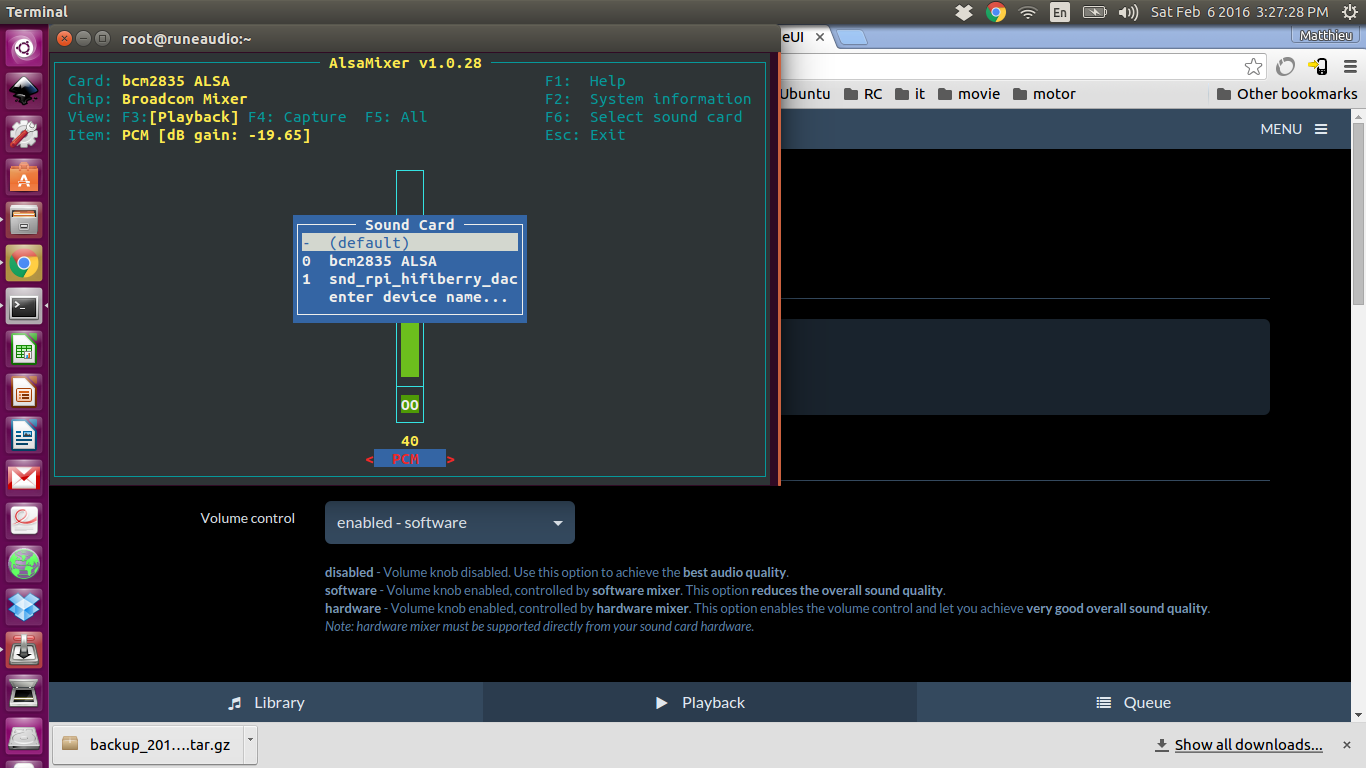
Task: Open the green globe icon in the dock
Action: 24,564
